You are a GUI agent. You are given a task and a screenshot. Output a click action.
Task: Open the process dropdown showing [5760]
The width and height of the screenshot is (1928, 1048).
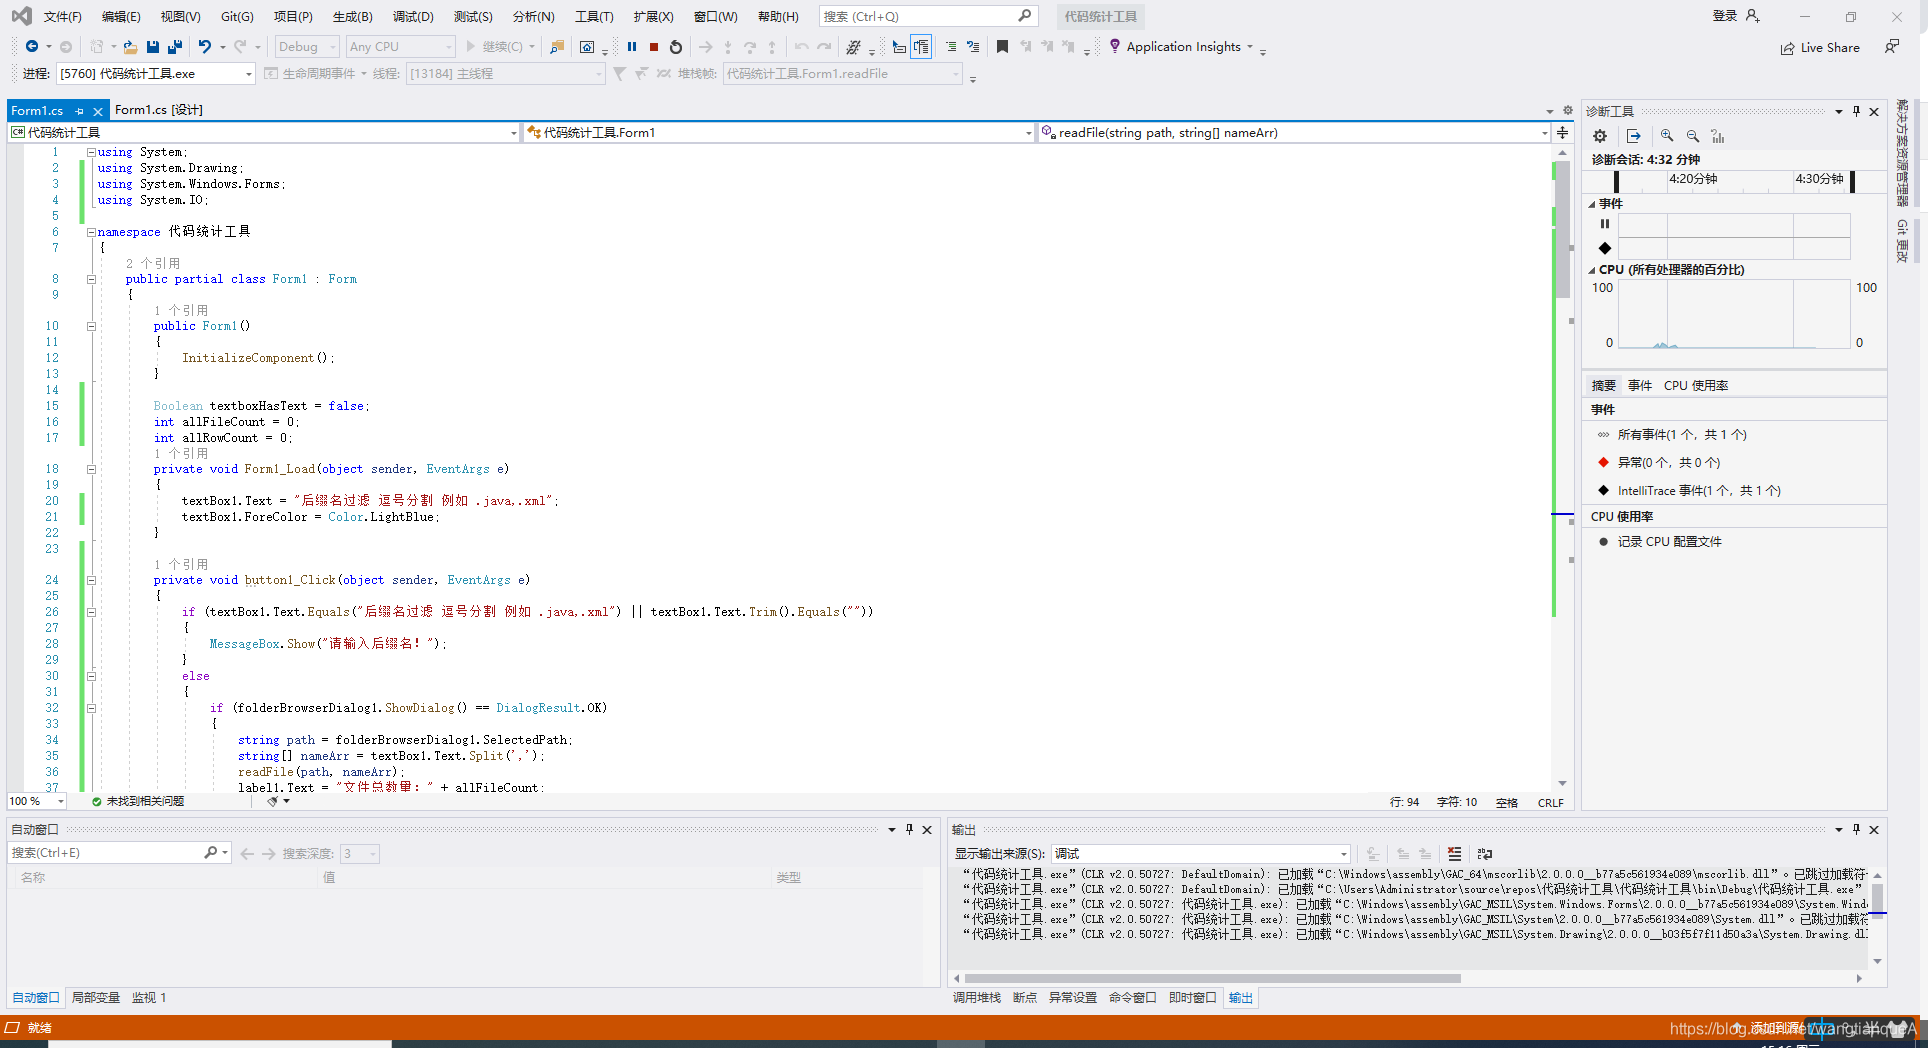[x=156, y=74]
